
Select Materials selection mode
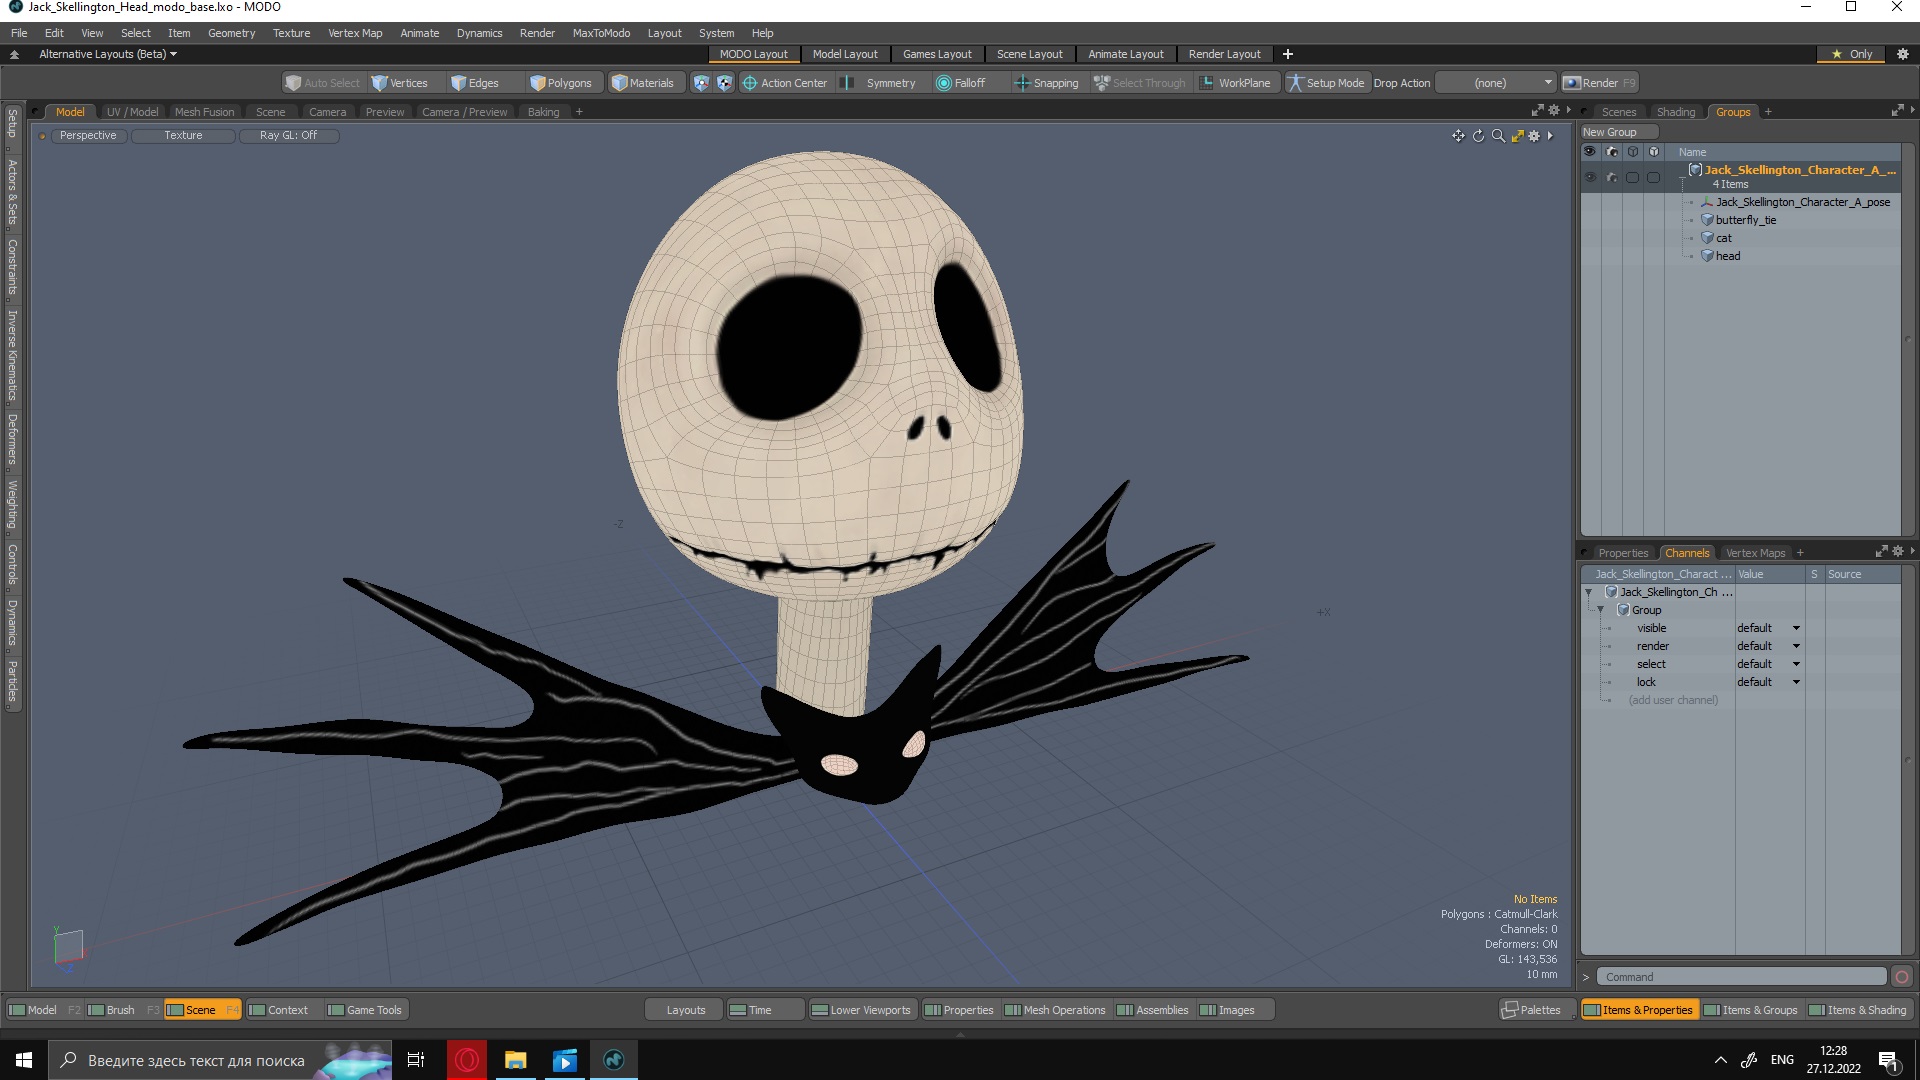[643, 83]
